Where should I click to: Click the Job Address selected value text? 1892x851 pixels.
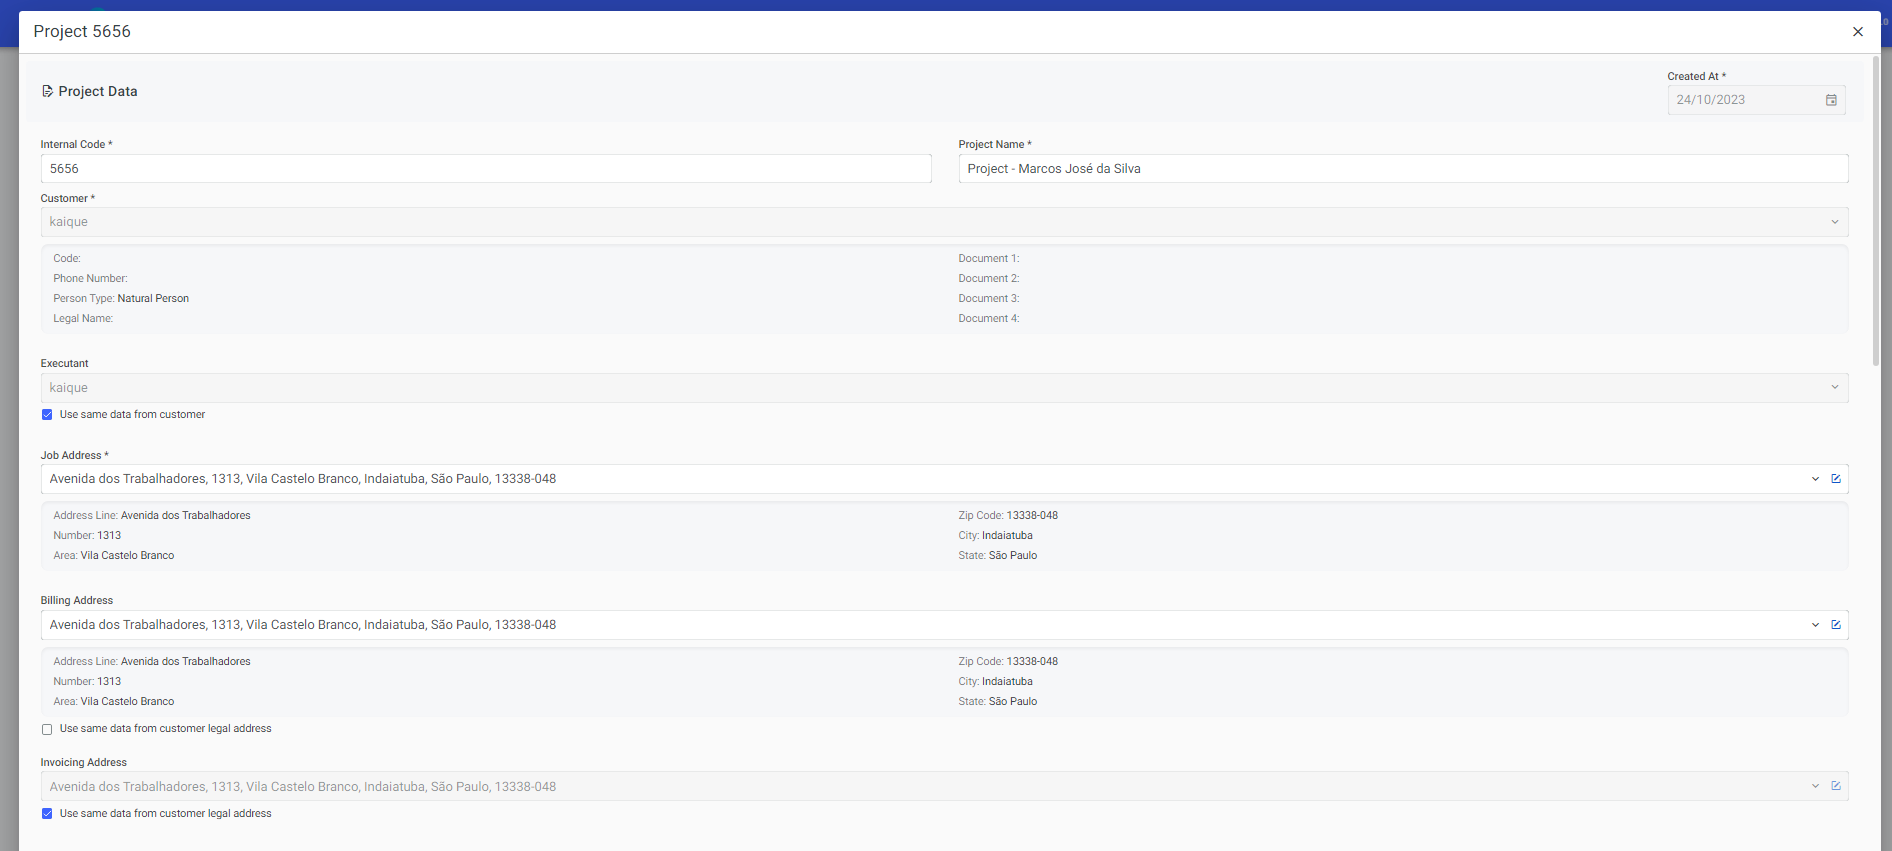point(303,479)
